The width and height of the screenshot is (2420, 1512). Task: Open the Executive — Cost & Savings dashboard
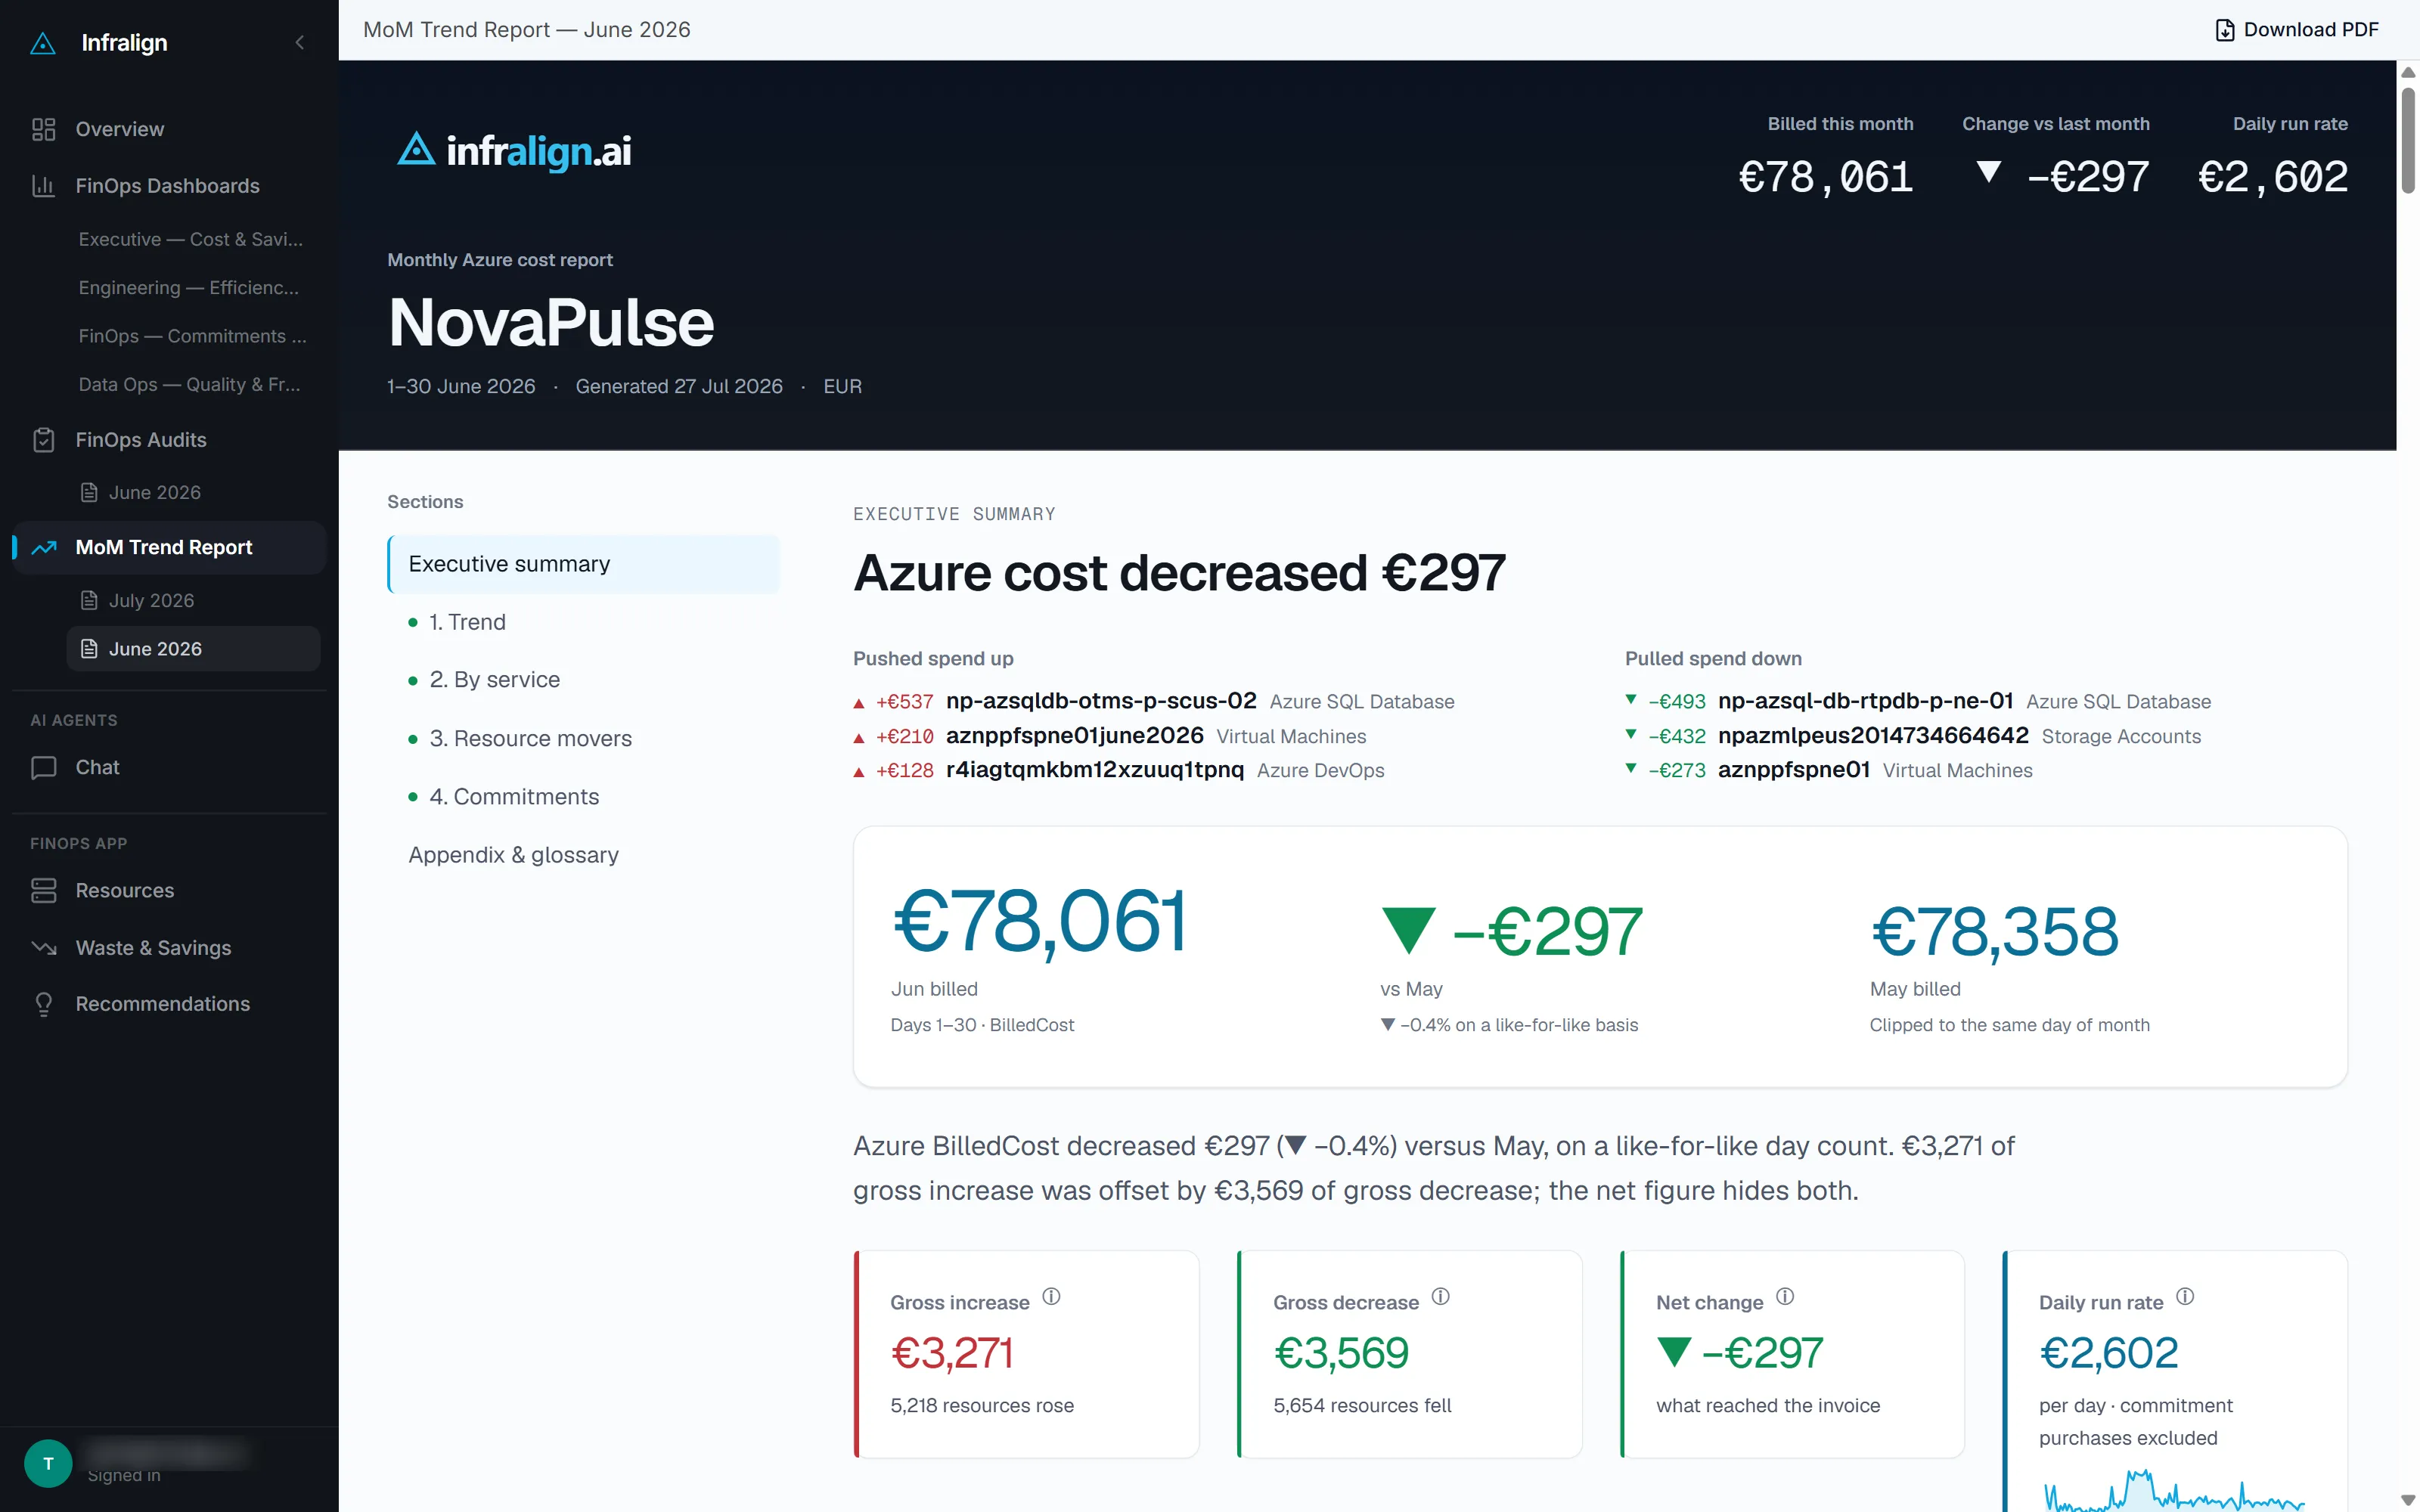[x=190, y=239]
